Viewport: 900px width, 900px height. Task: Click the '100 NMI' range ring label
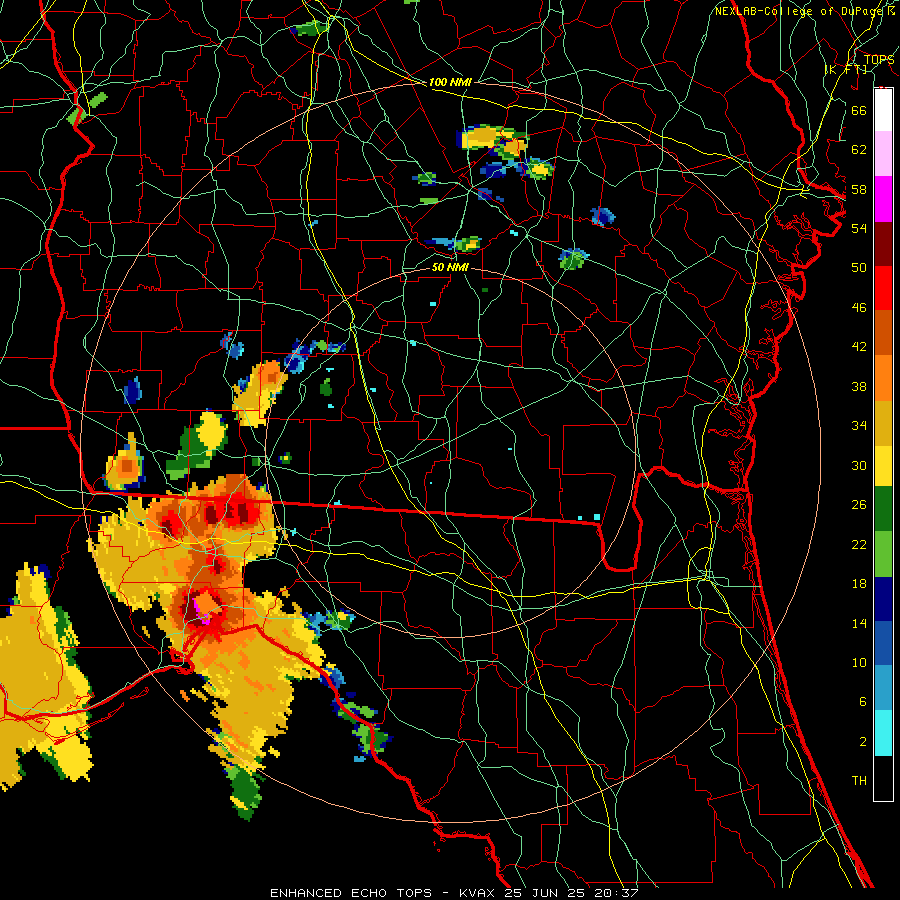coord(450,83)
